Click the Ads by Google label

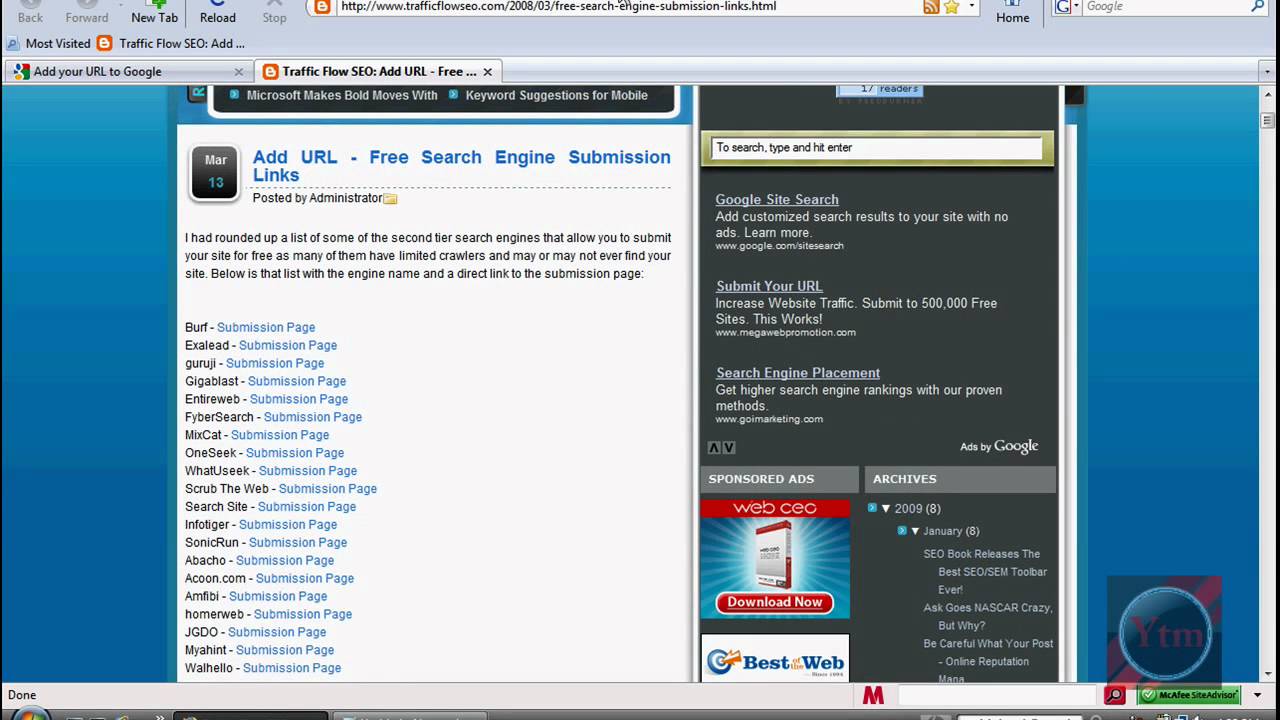999,446
